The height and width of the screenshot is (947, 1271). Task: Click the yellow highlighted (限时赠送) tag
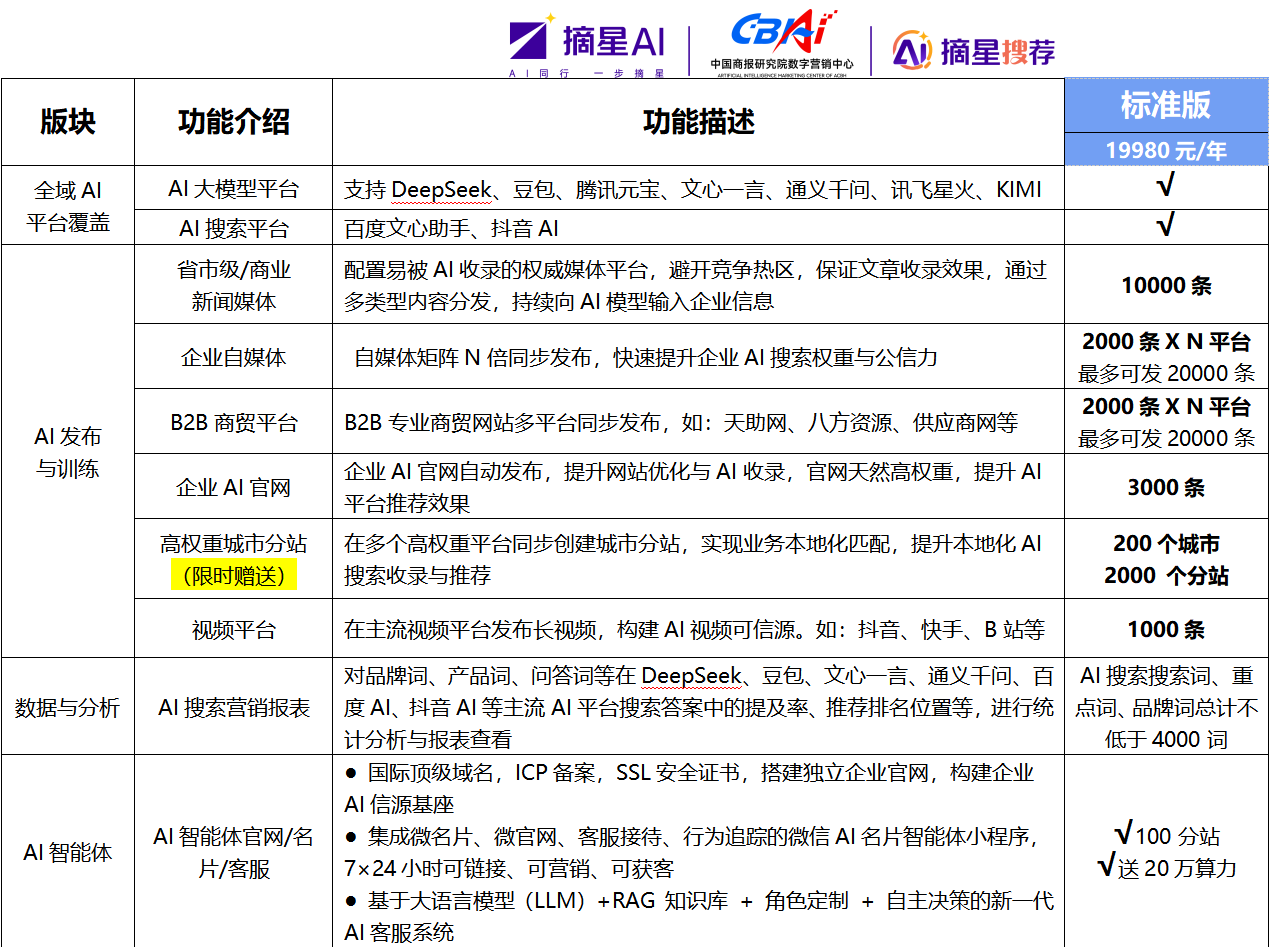click(234, 575)
